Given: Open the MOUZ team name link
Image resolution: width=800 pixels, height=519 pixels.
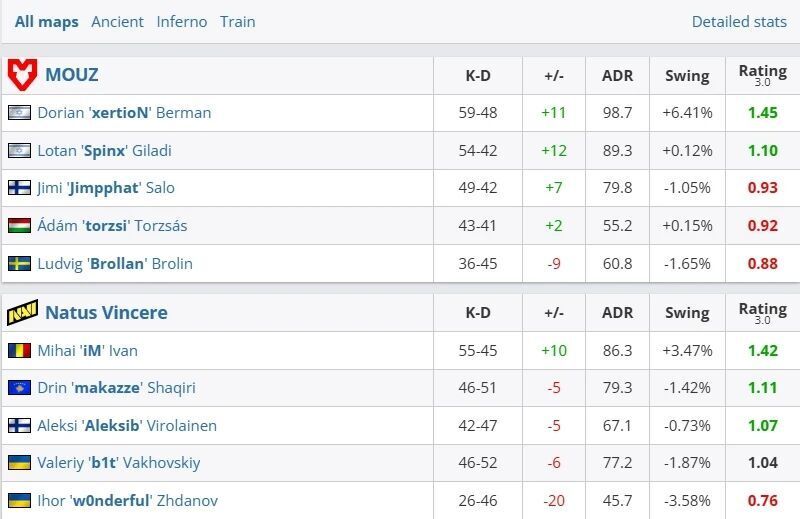Looking at the screenshot, I should click(x=71, y=75).
